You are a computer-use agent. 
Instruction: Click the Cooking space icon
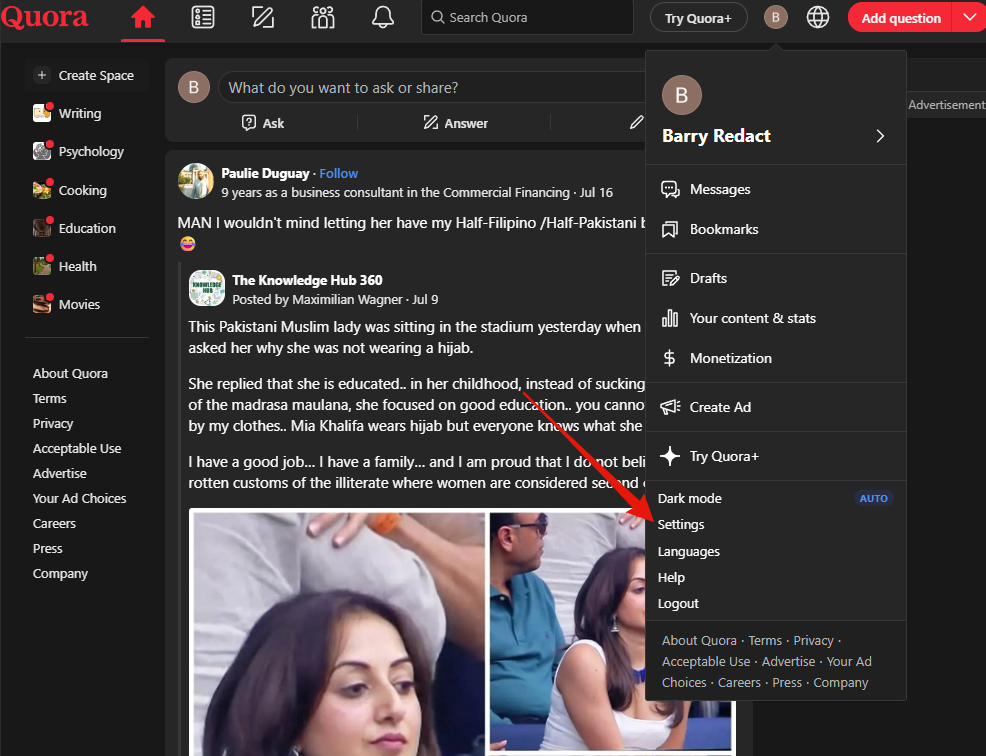(x=42, y=190)
